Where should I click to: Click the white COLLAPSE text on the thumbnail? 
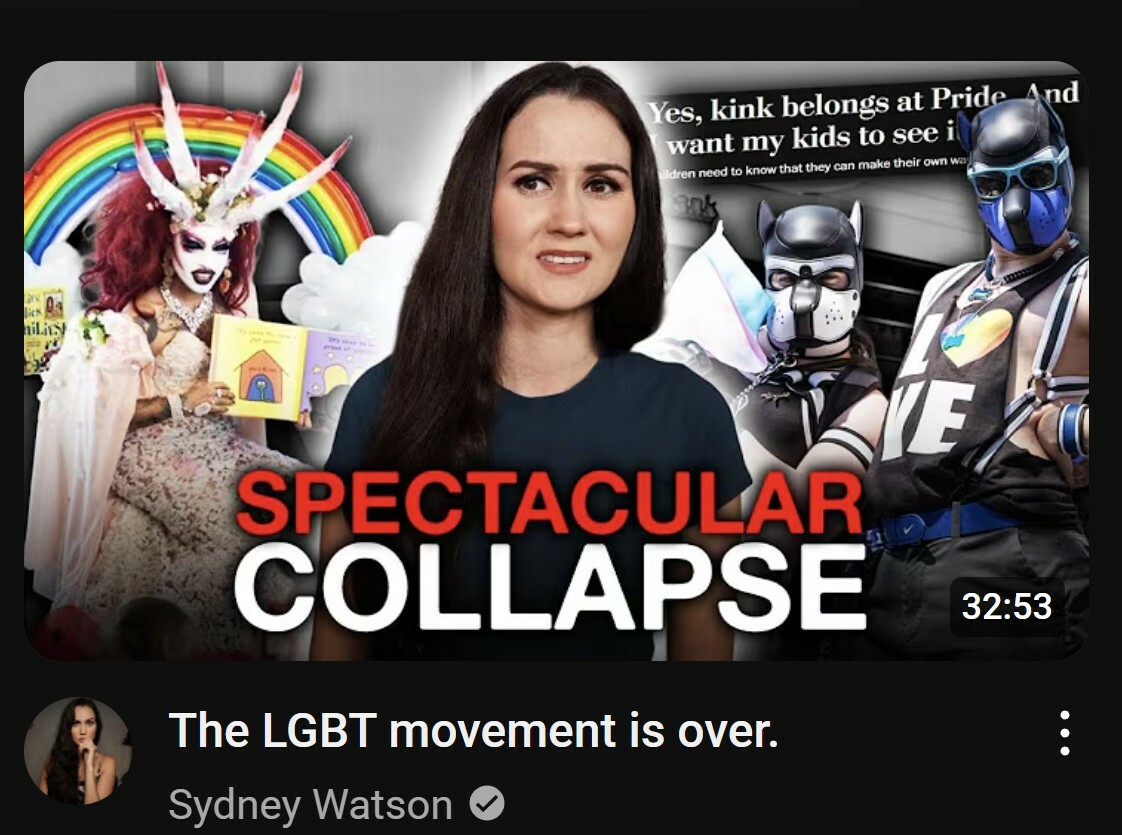550,587
